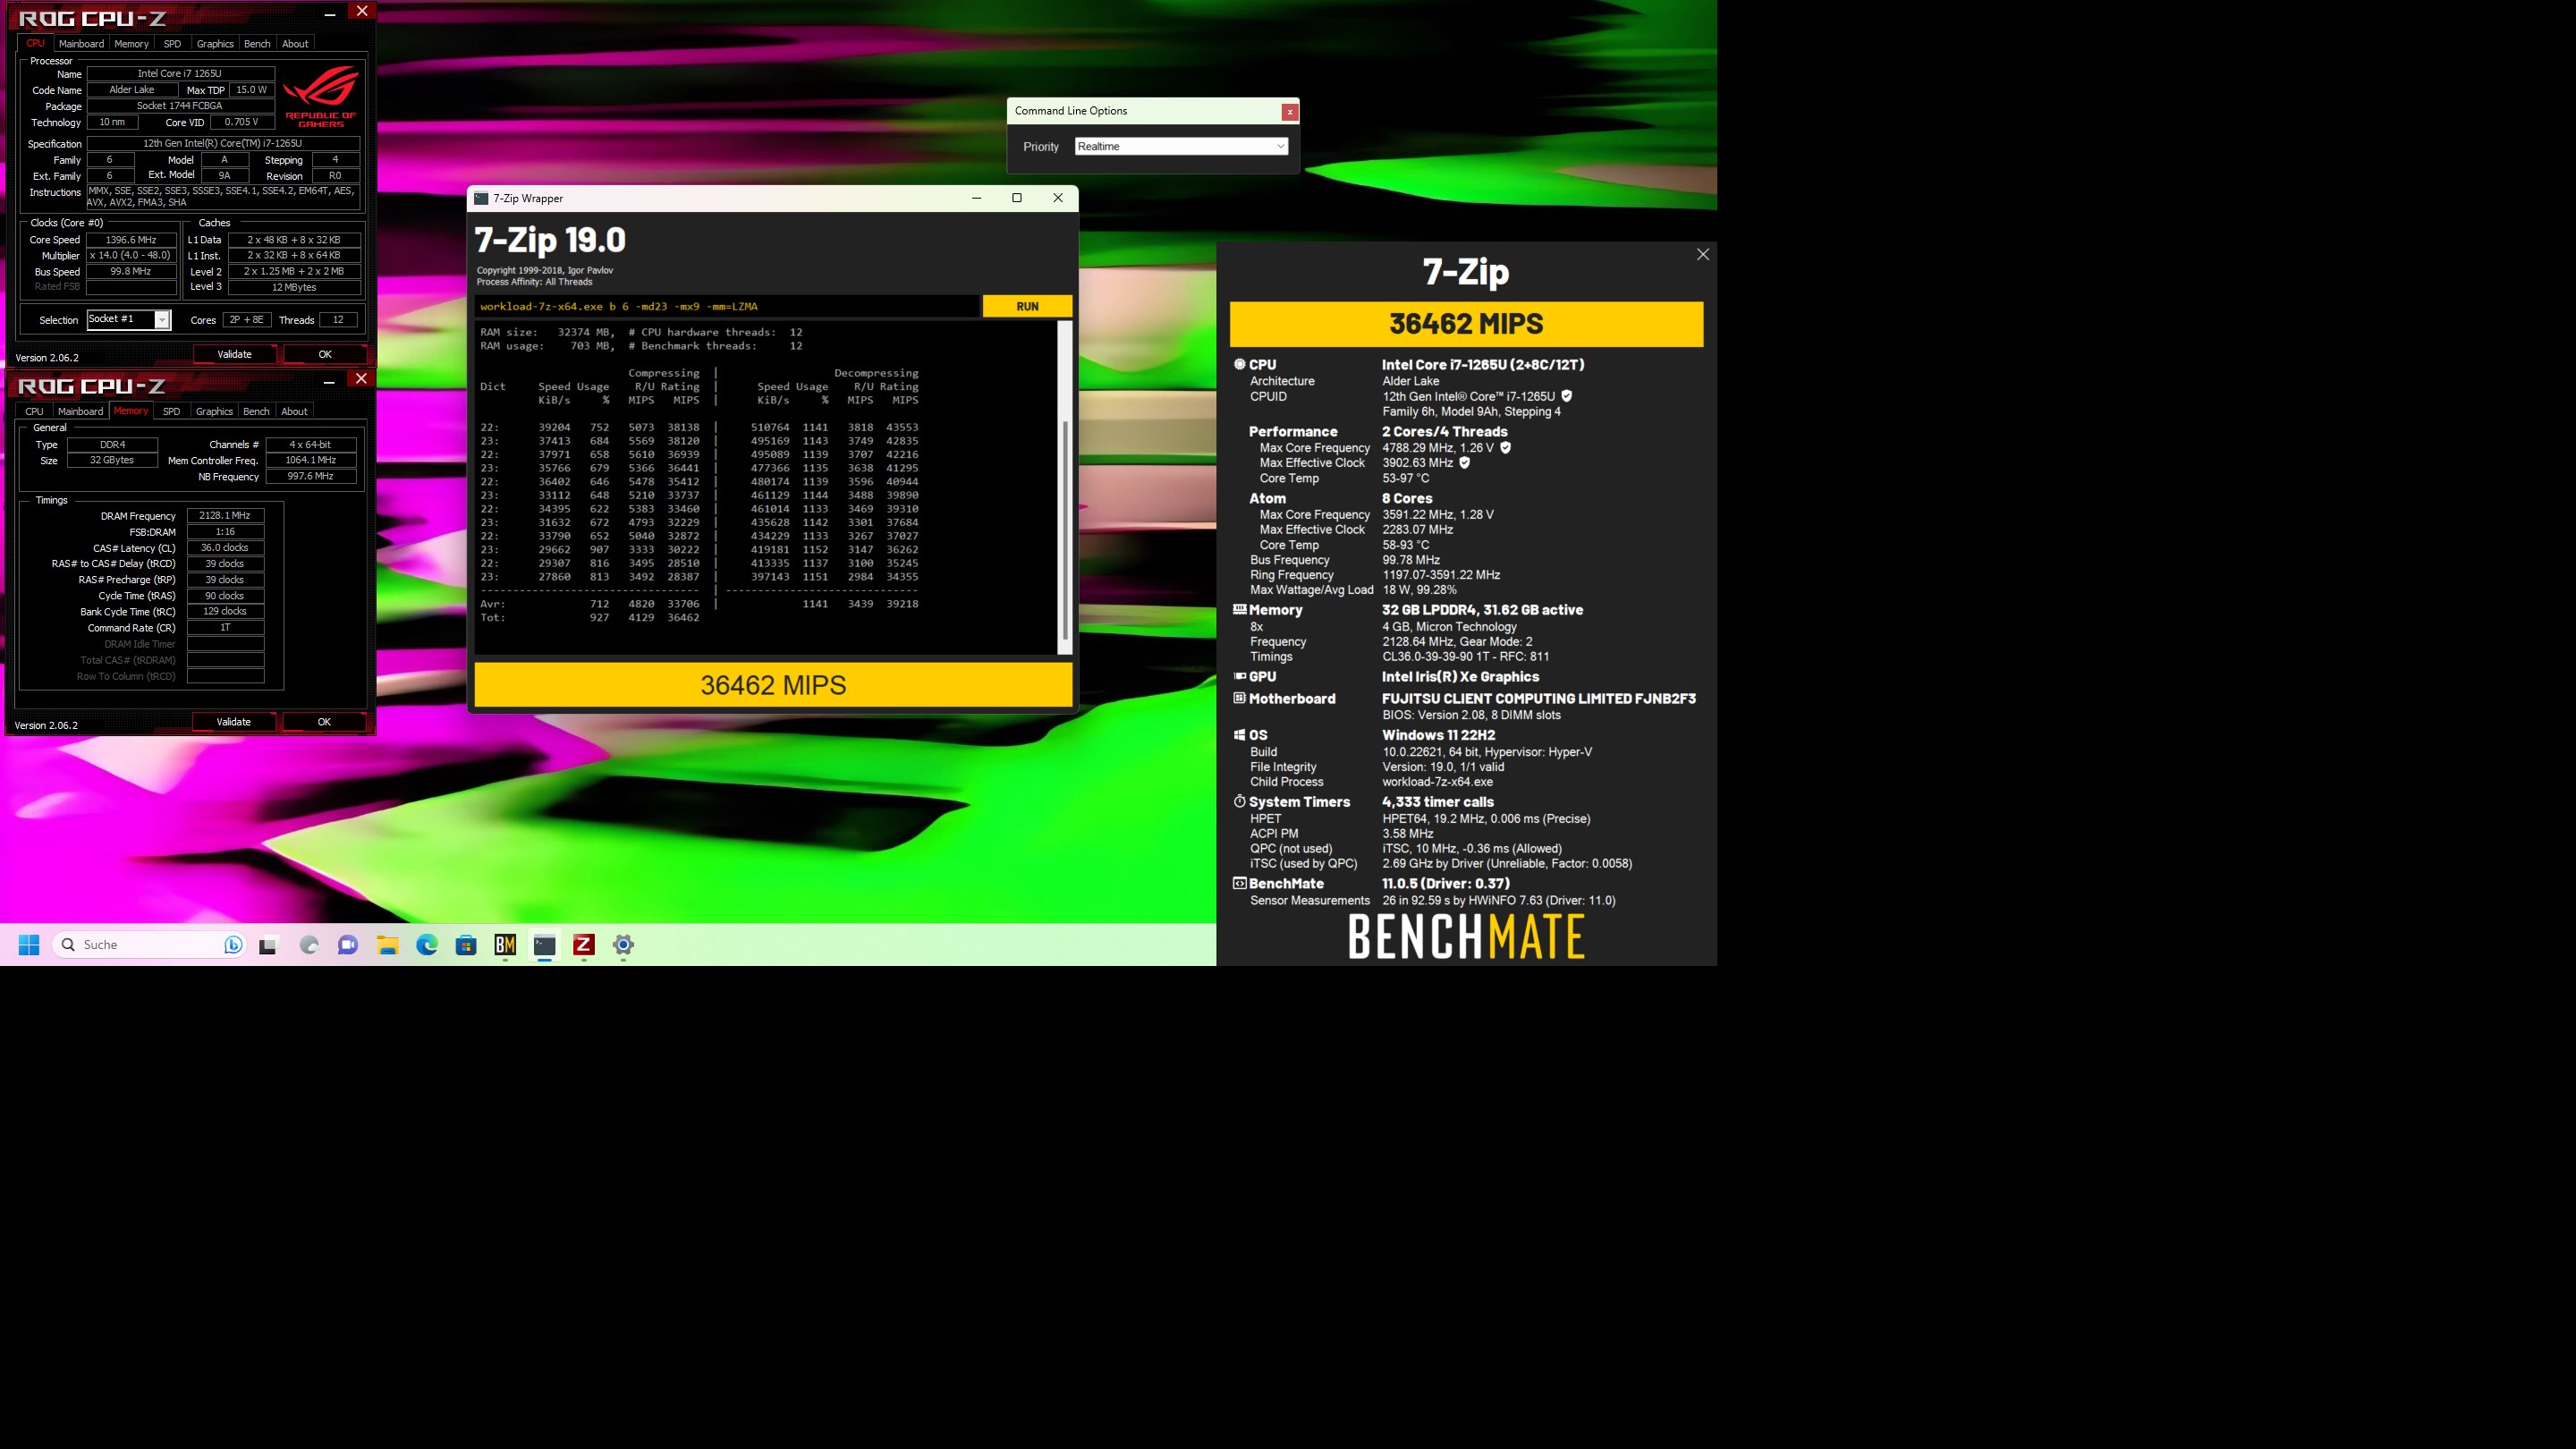Open the Settings gear taskbar icon
The height and width of the screenshot is (1449, 2576).
click(623, 945)
